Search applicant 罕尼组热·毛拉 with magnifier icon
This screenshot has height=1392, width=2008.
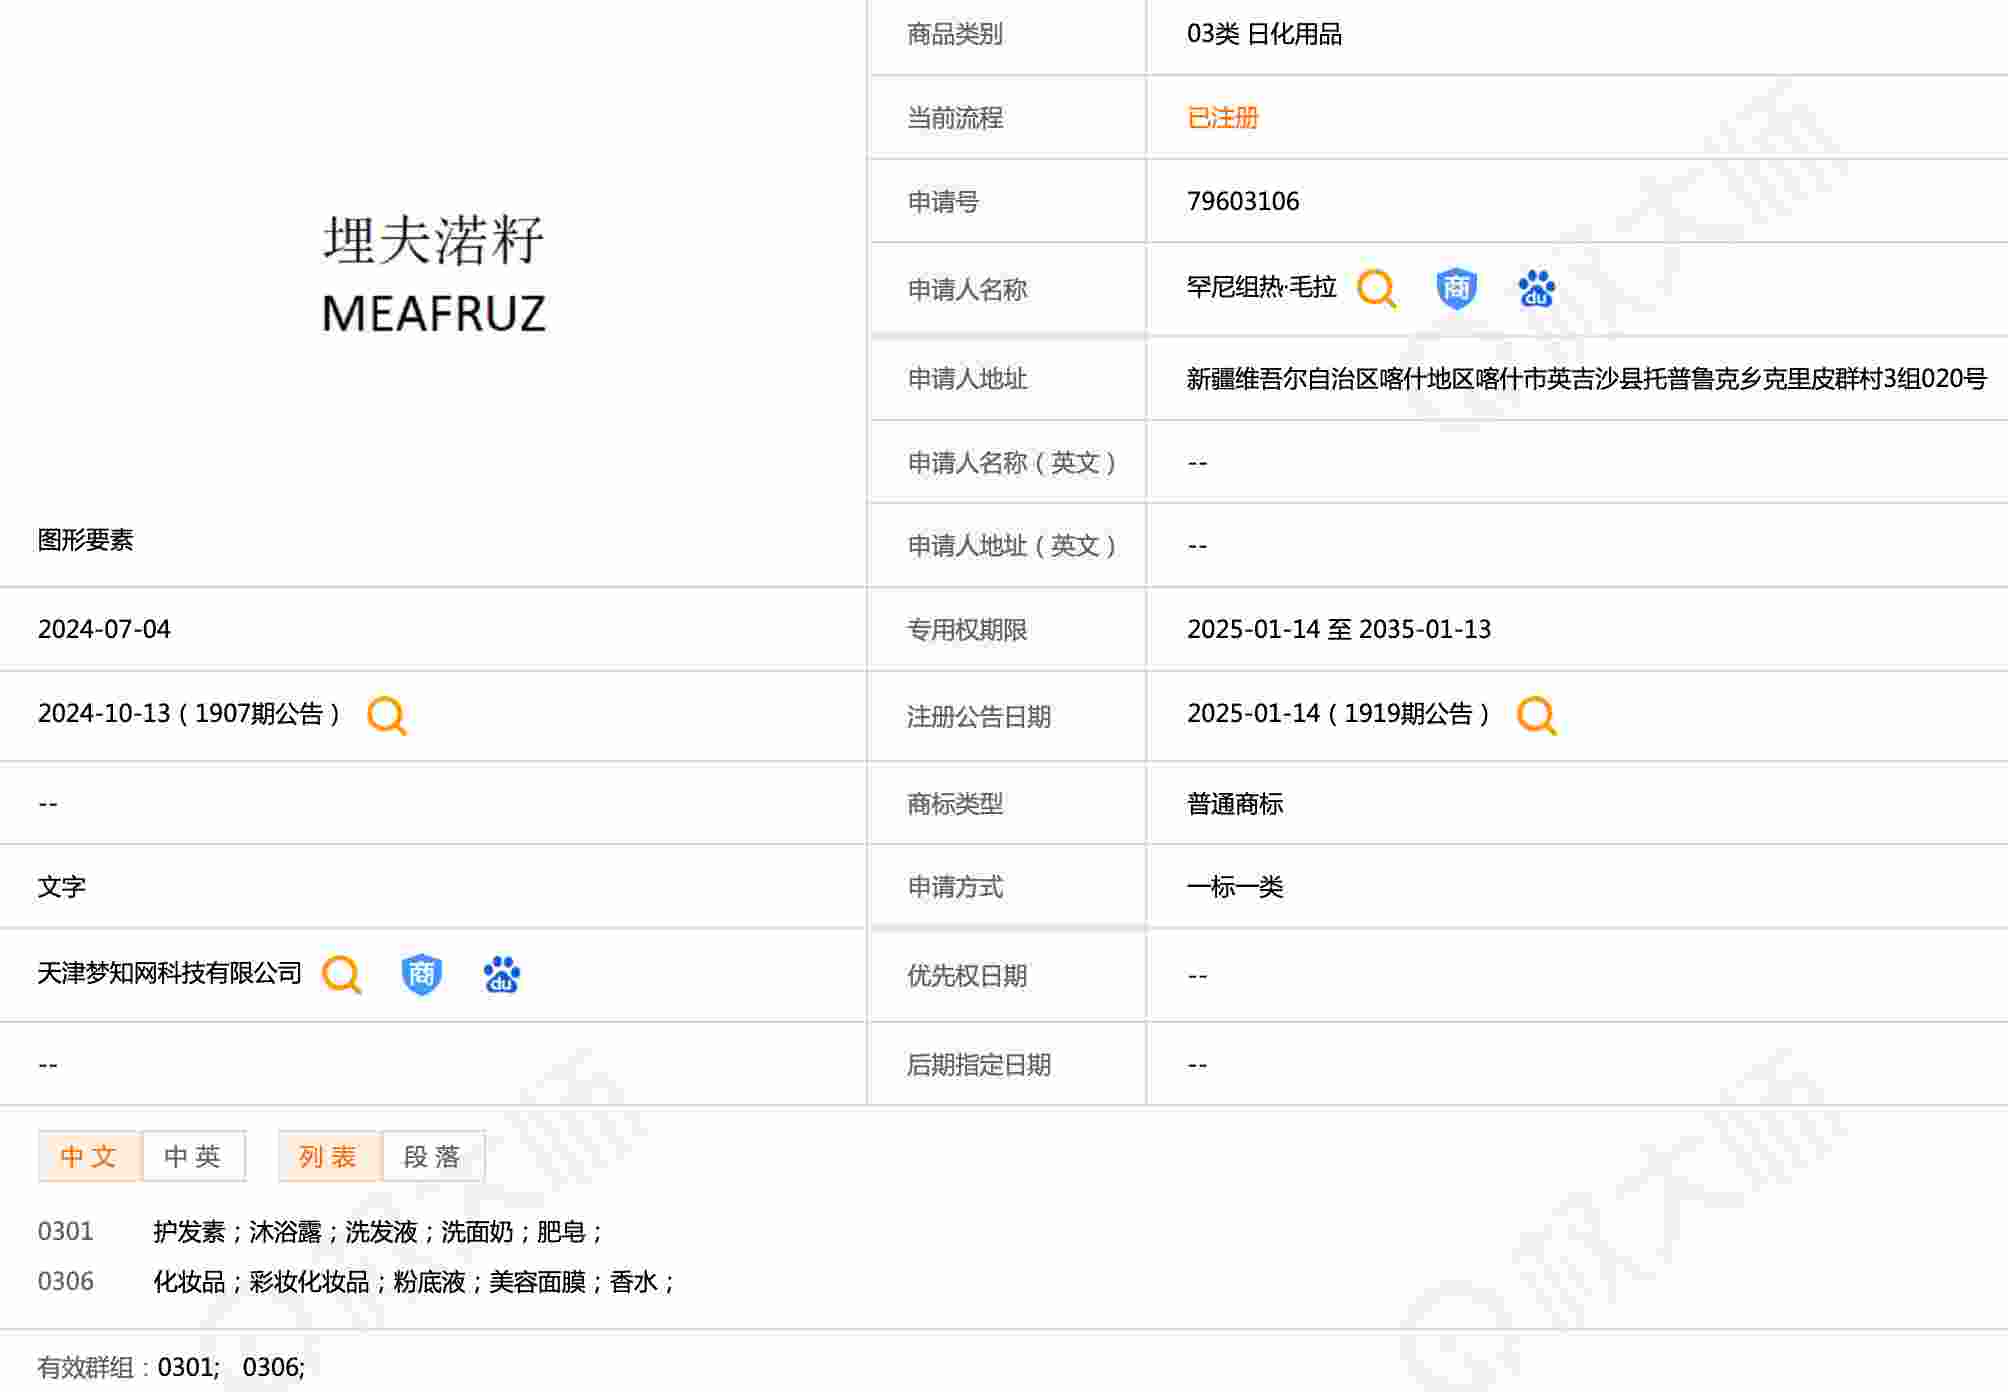[1376, 289]
